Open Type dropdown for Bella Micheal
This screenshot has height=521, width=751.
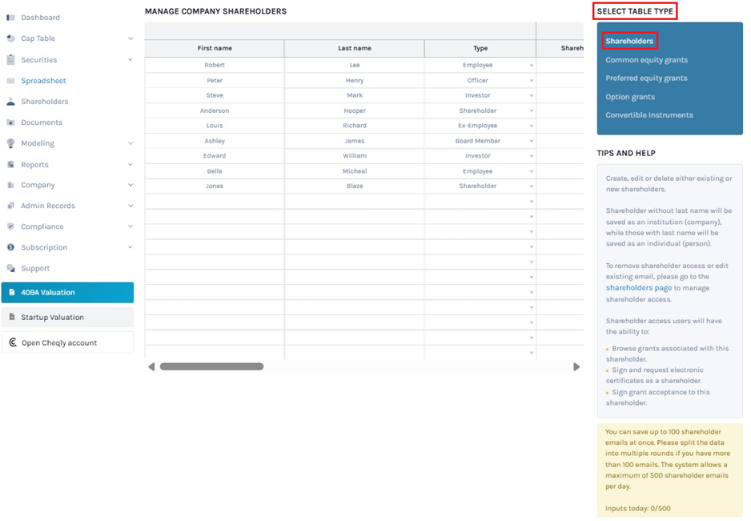coord(531,171)
